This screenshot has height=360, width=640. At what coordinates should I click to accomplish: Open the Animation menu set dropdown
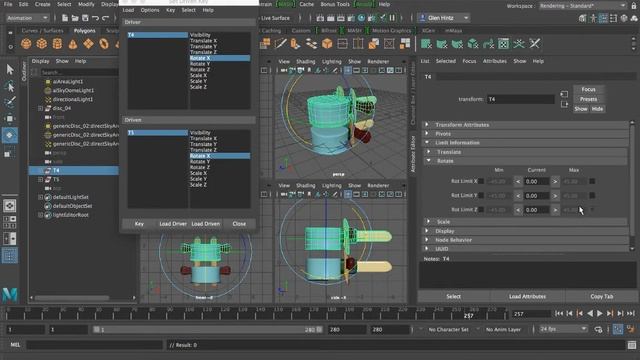click(27, 18)
